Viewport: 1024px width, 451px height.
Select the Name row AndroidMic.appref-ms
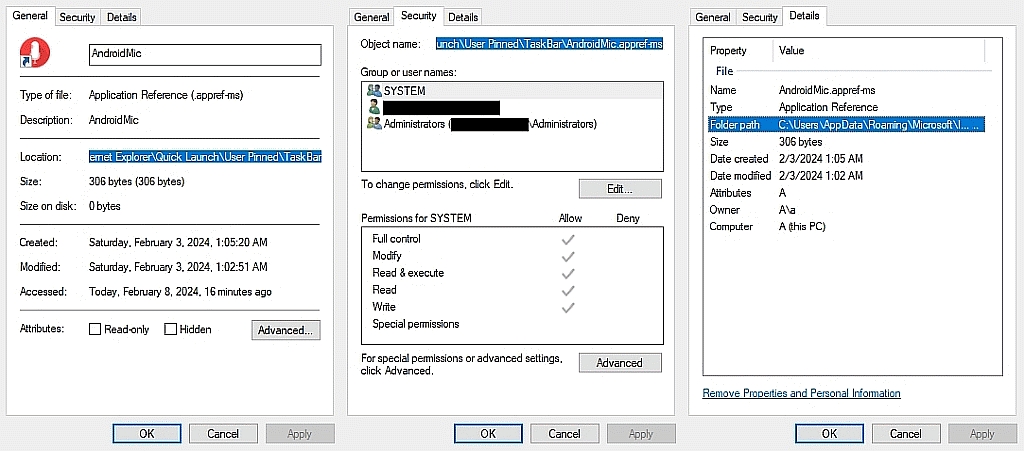coord(846,90)
